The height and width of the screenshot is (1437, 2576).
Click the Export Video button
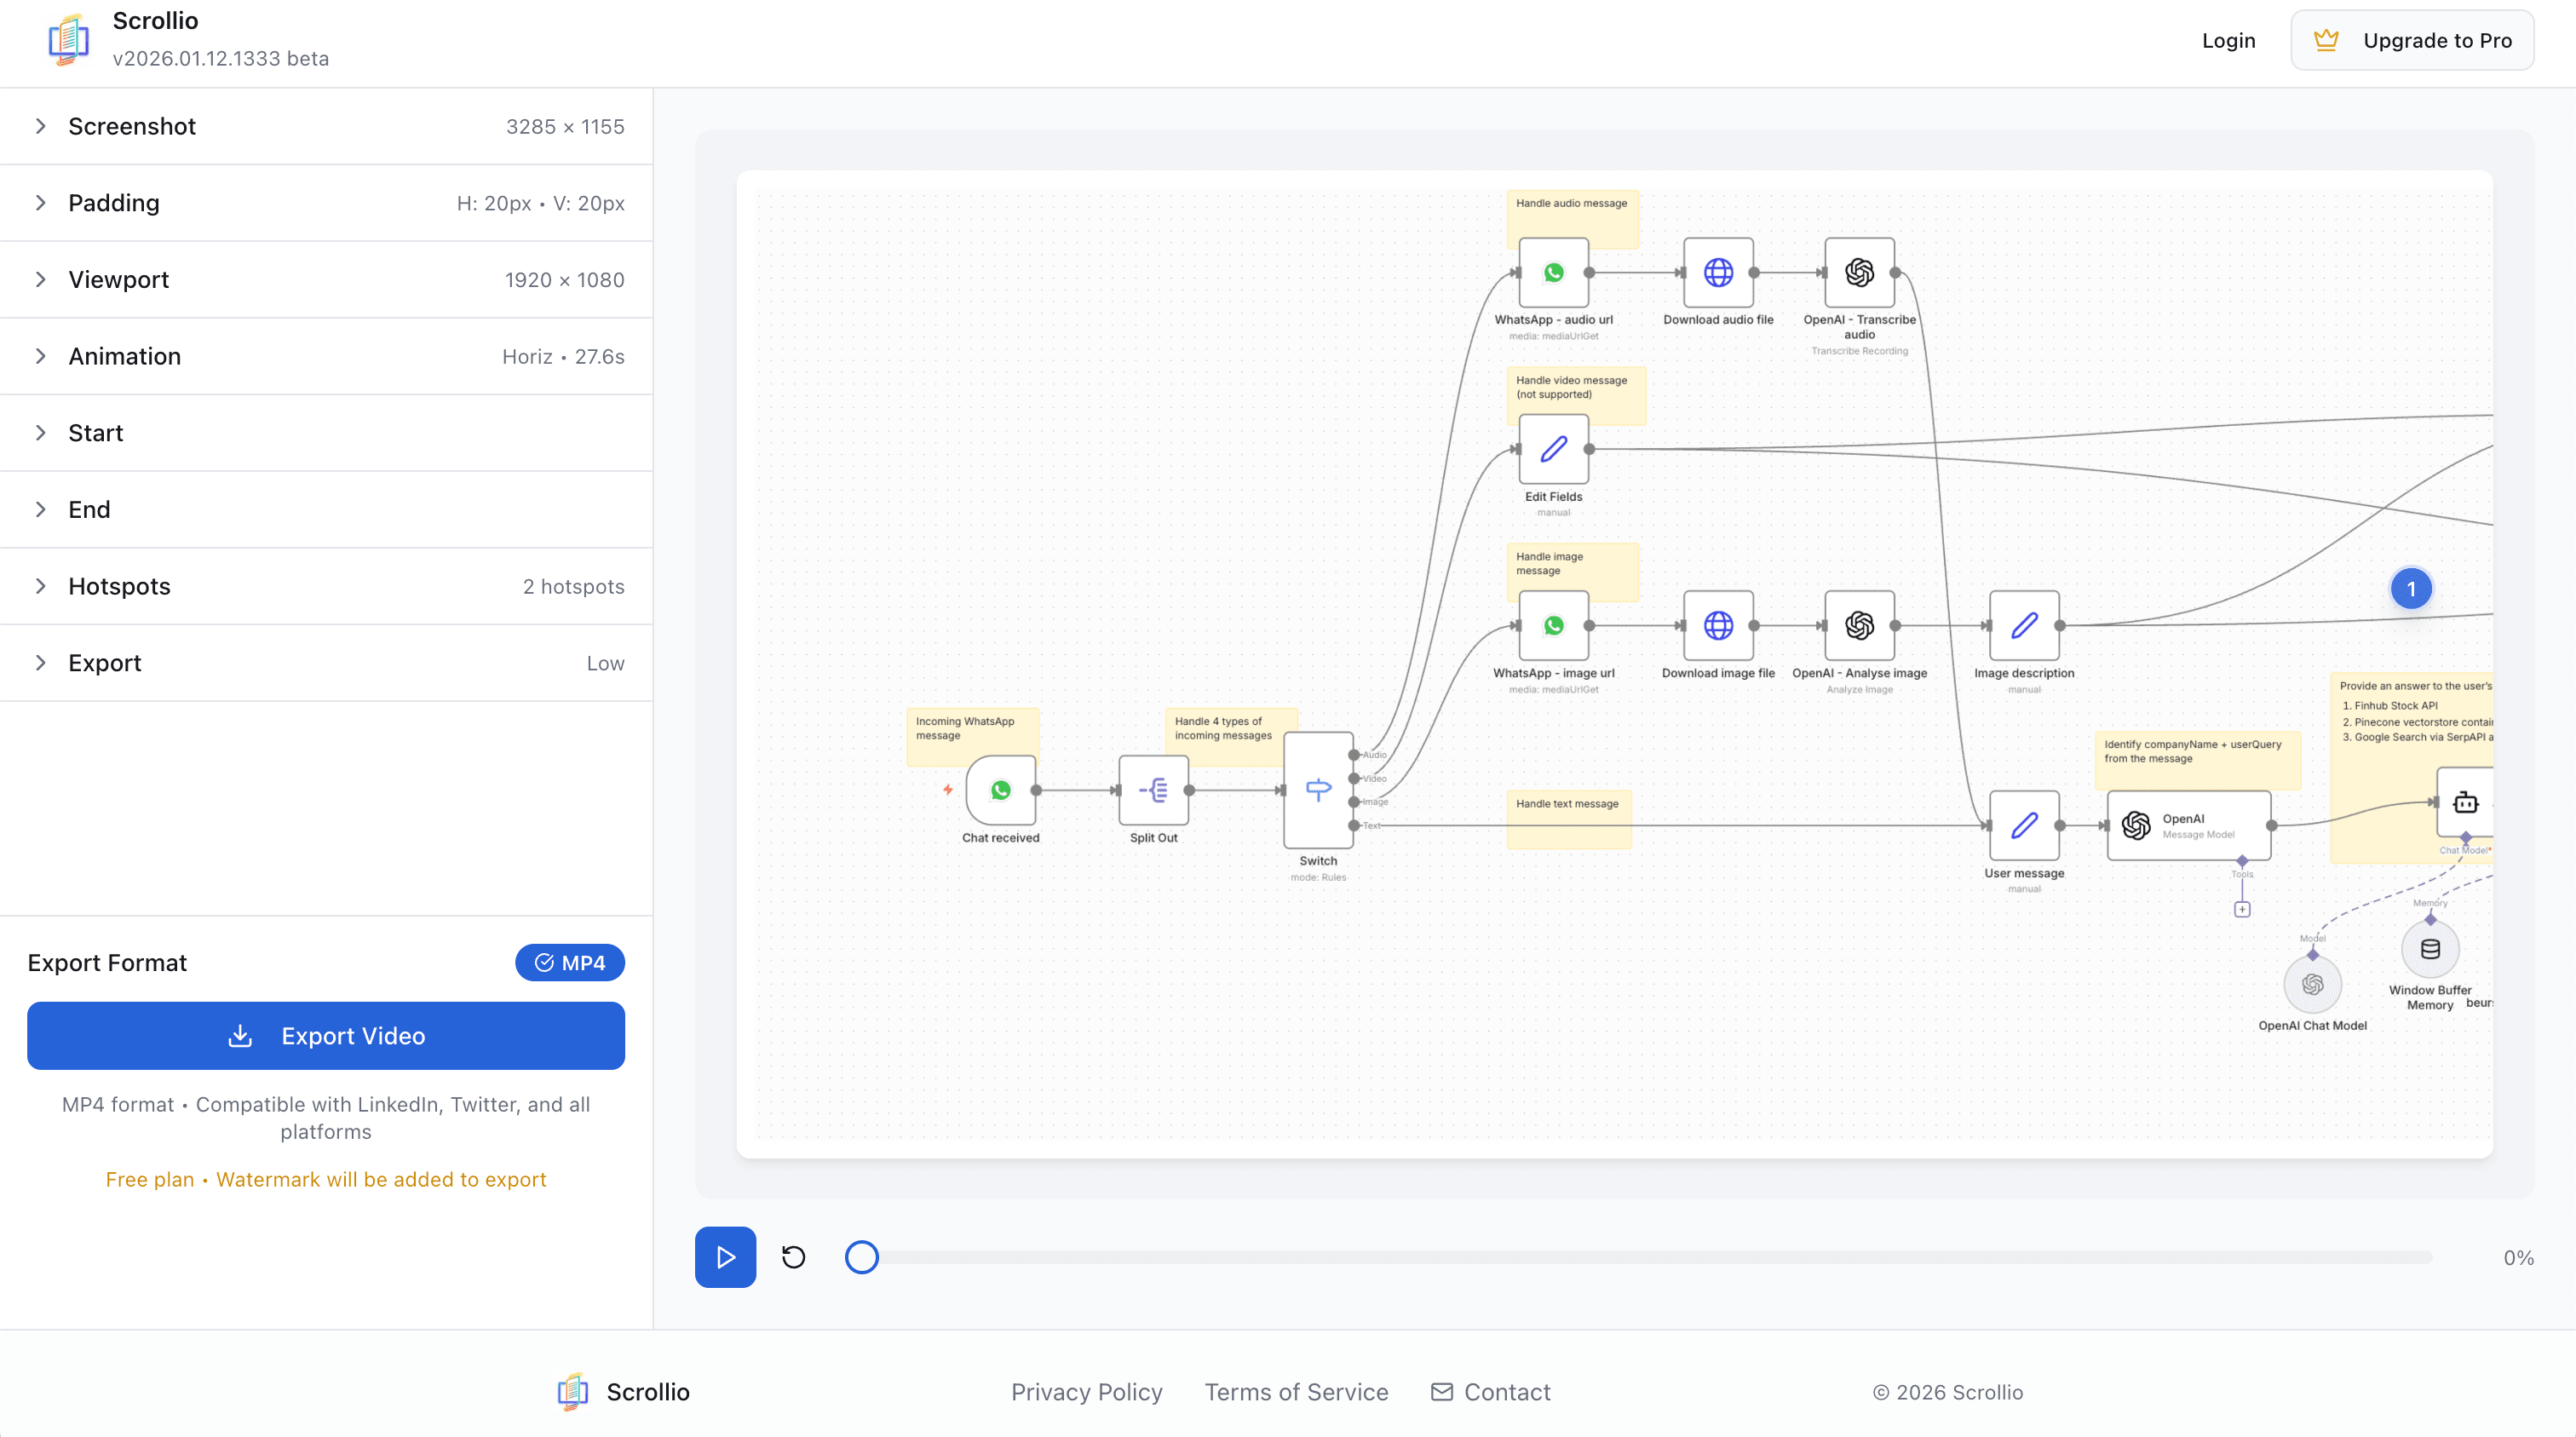(x=326, y=1036)
